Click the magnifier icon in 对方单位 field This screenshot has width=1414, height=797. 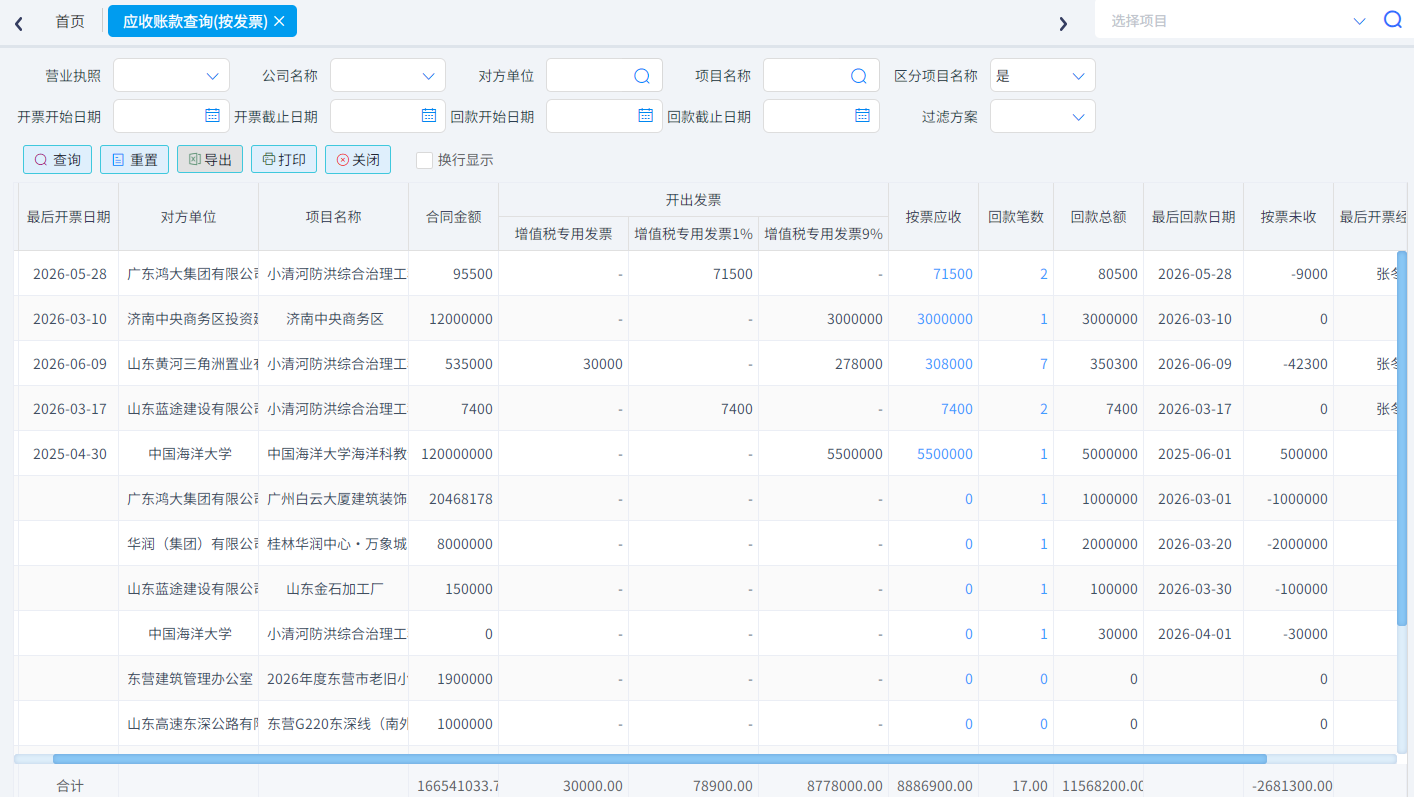(642, 76)
